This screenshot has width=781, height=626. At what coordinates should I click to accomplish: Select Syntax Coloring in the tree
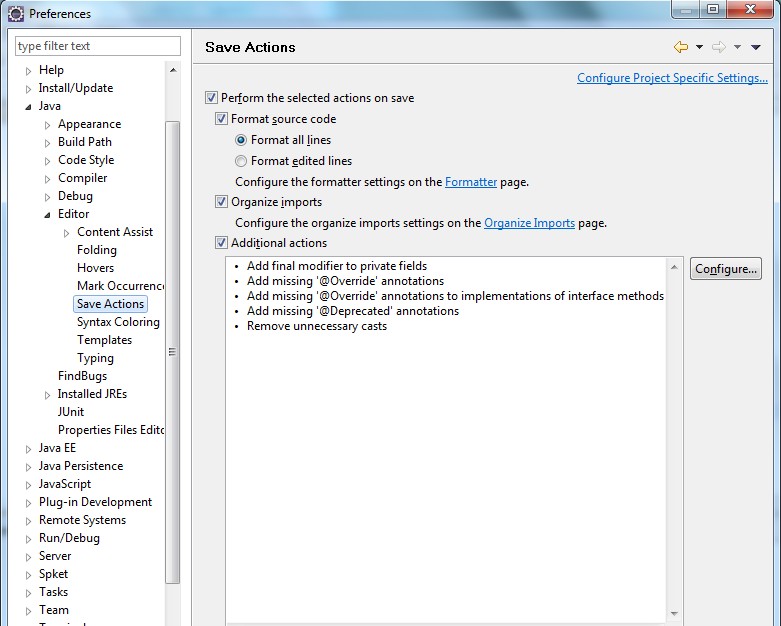coord(118,322)
